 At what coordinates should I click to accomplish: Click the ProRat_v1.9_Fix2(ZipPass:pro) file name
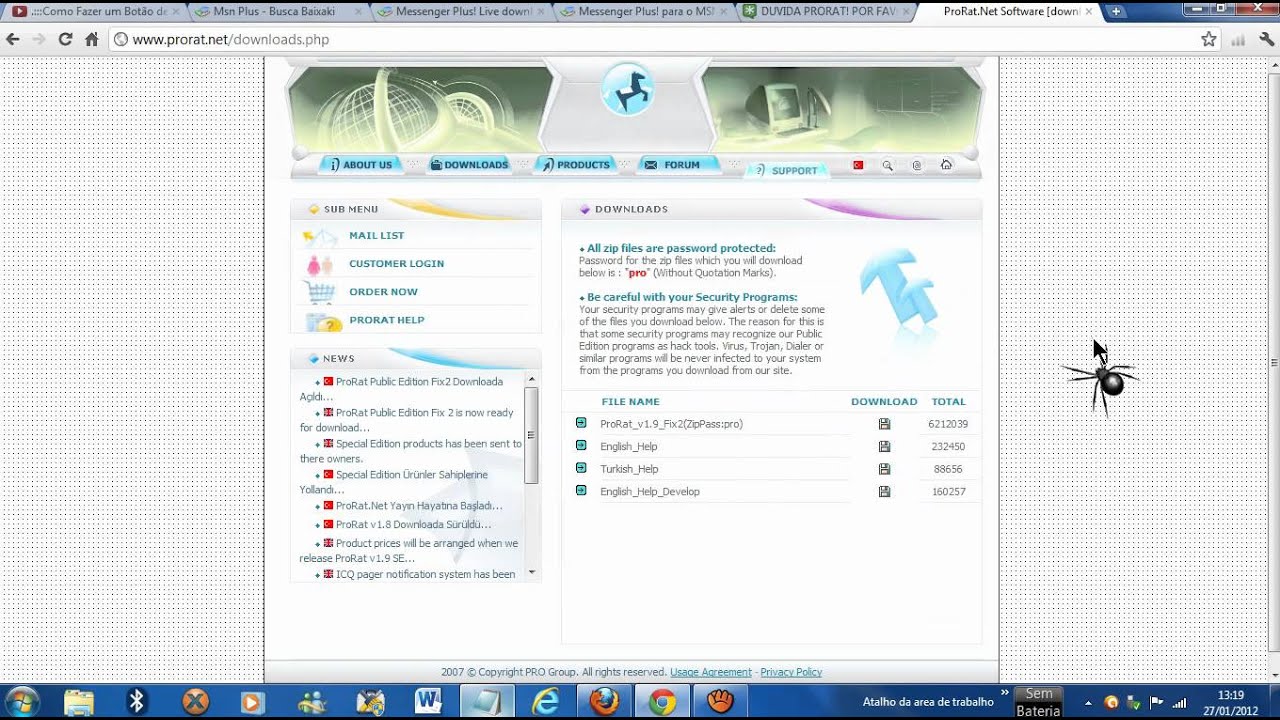pos(671,424)
